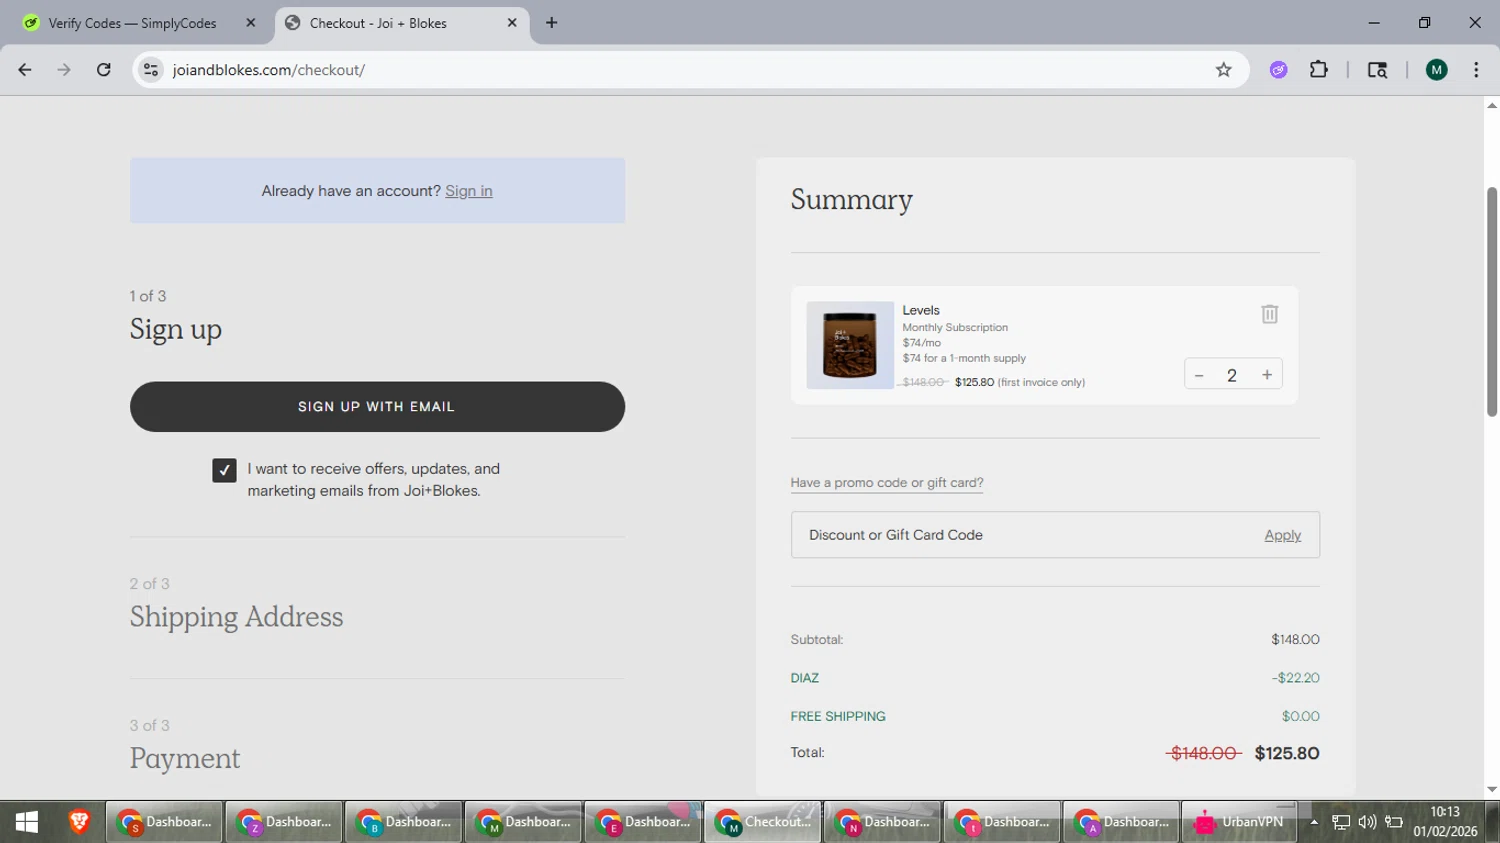Open the side panel search icon
The height and width of the screenshot is (843, 1500).
pyautogui.click(x=1377, y=70)
